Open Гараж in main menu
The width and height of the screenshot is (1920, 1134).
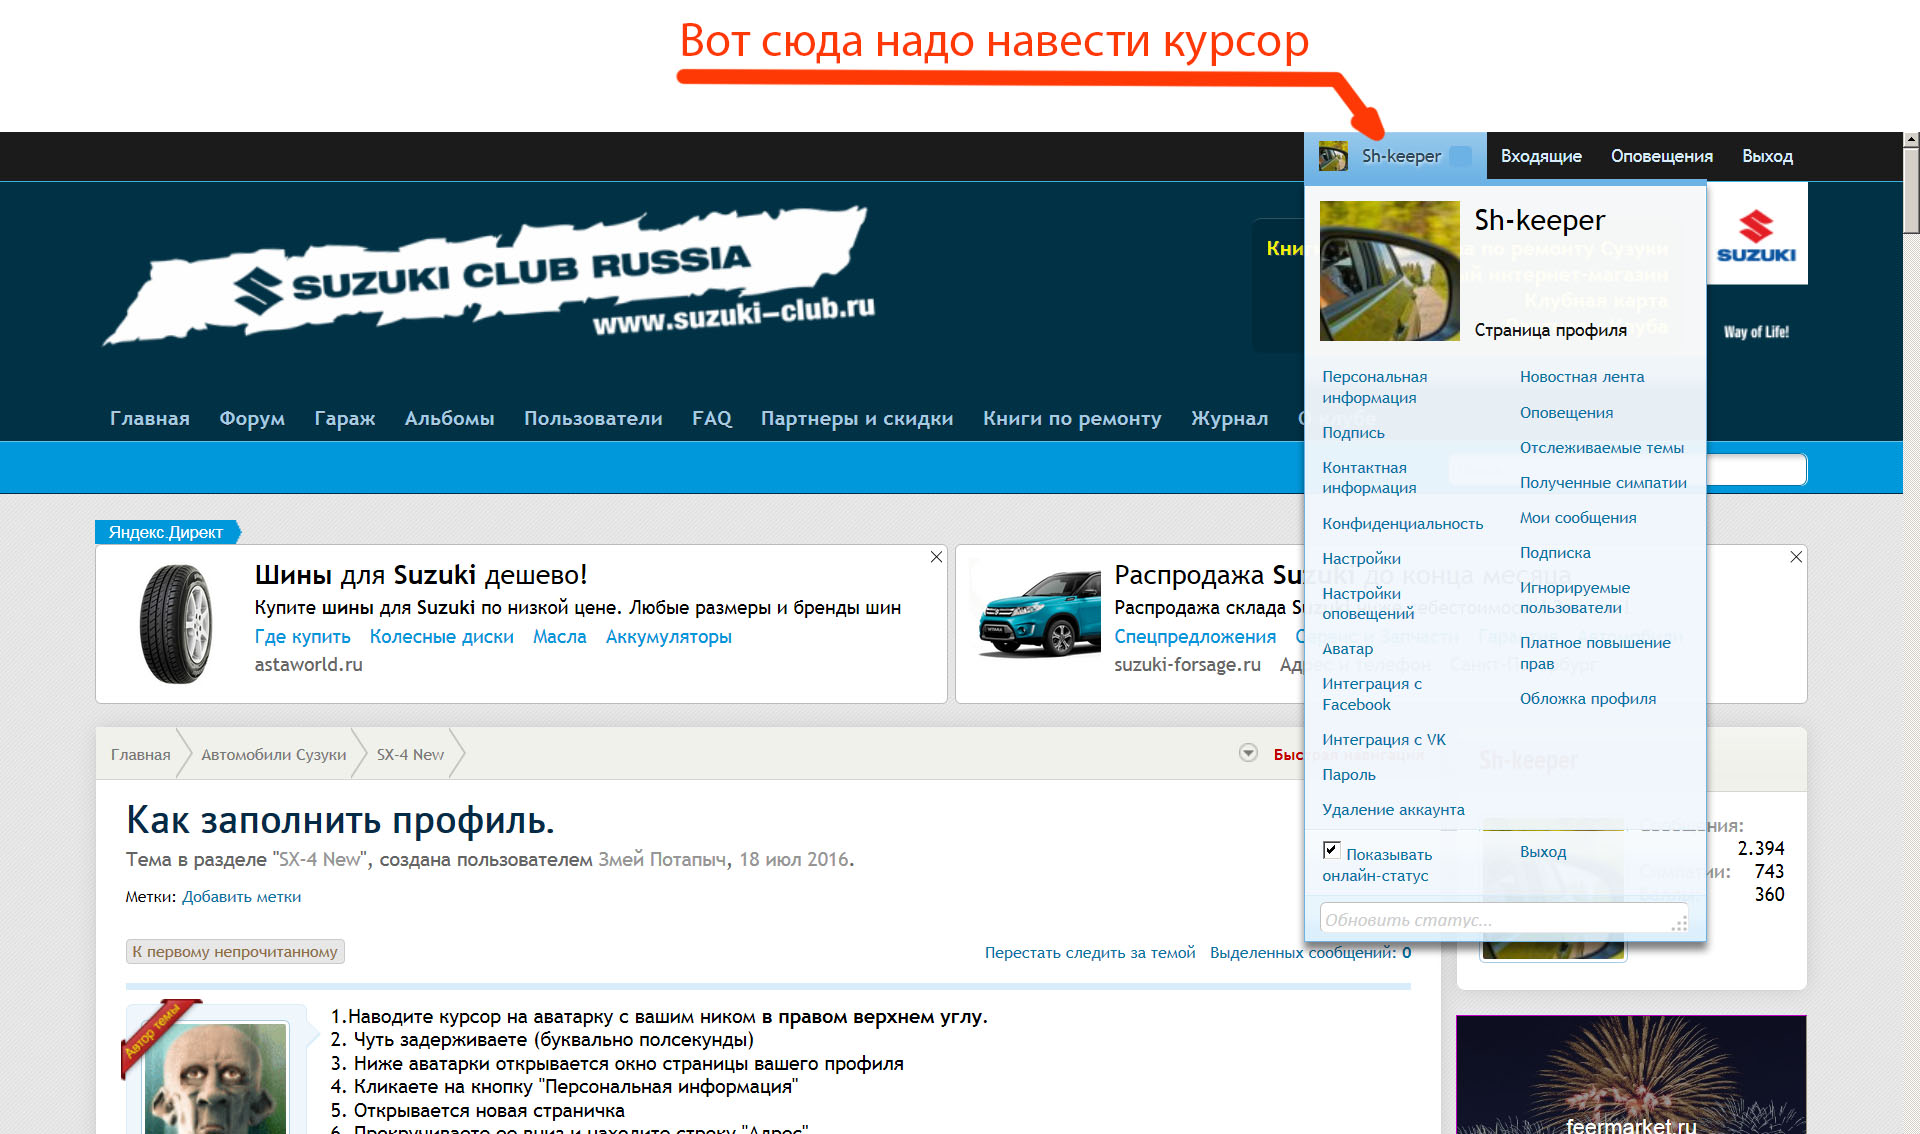point(345,418)
